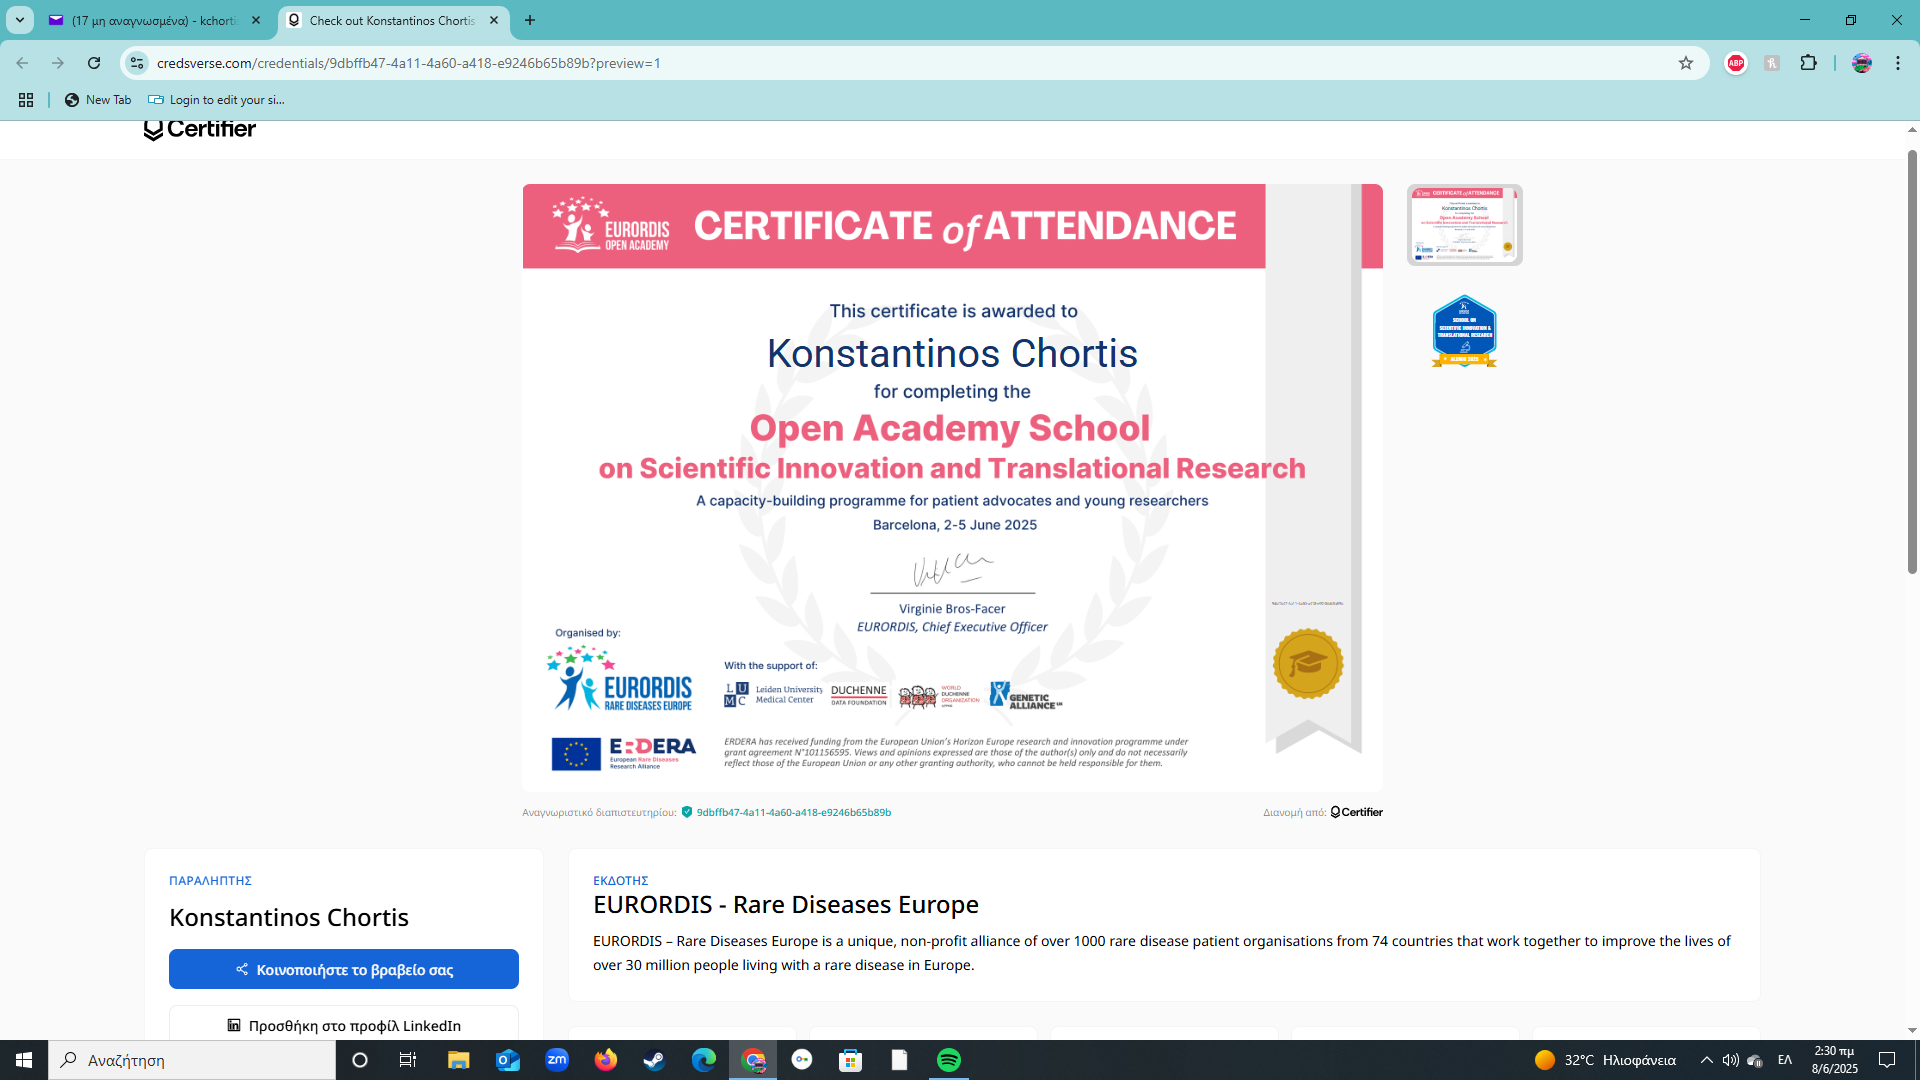
Task: Open Firefox from taskbar
Action: [606, 1060]
